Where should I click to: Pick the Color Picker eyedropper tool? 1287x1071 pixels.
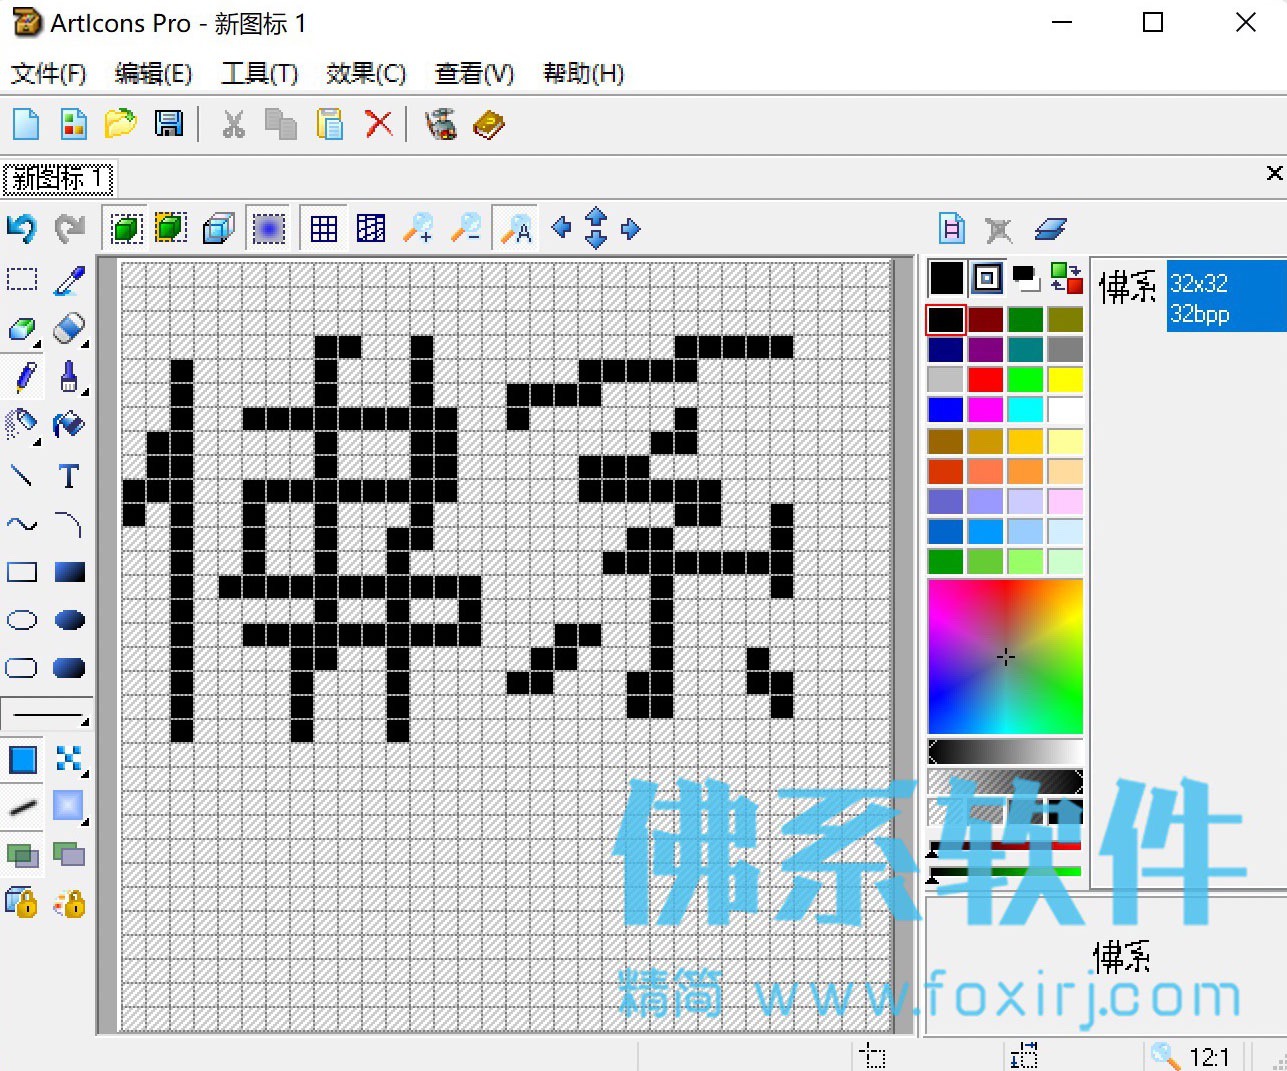(68, 280)
